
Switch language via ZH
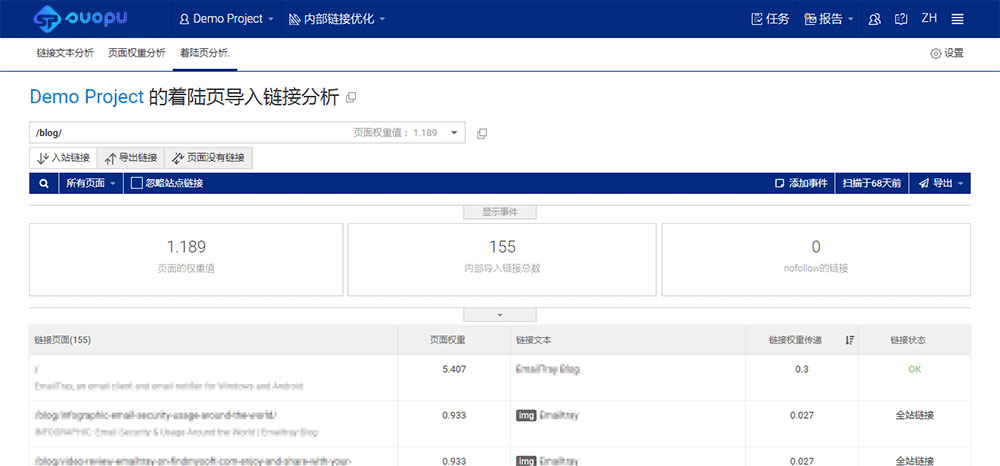pyautogui.click(x=929, y=18)
